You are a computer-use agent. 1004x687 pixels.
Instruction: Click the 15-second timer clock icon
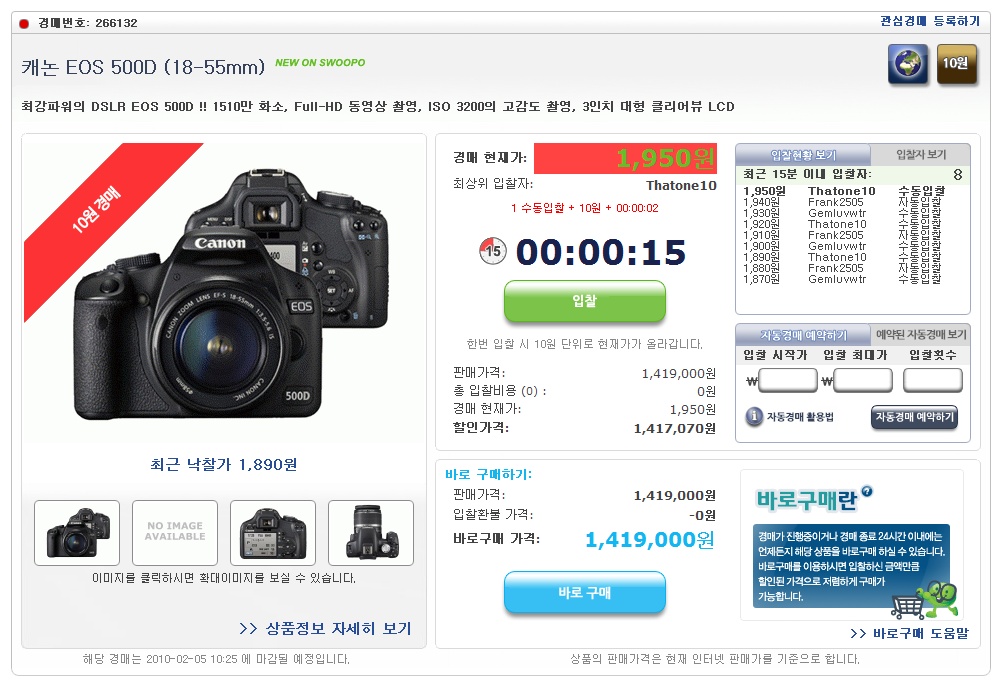coord(492,250)
